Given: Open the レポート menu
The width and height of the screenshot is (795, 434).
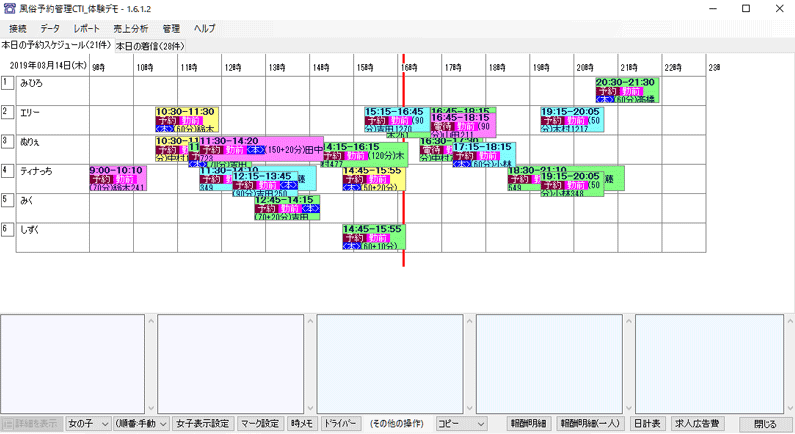Looking at the screenshot, I should pos(86,29).
